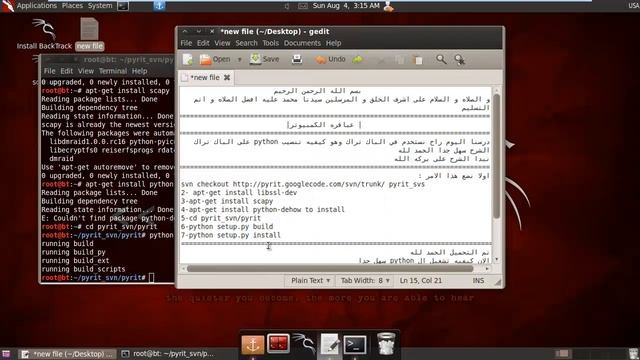Click the trash can icon in the dock
Screen dimensions: 640x360
click(386, 344)
